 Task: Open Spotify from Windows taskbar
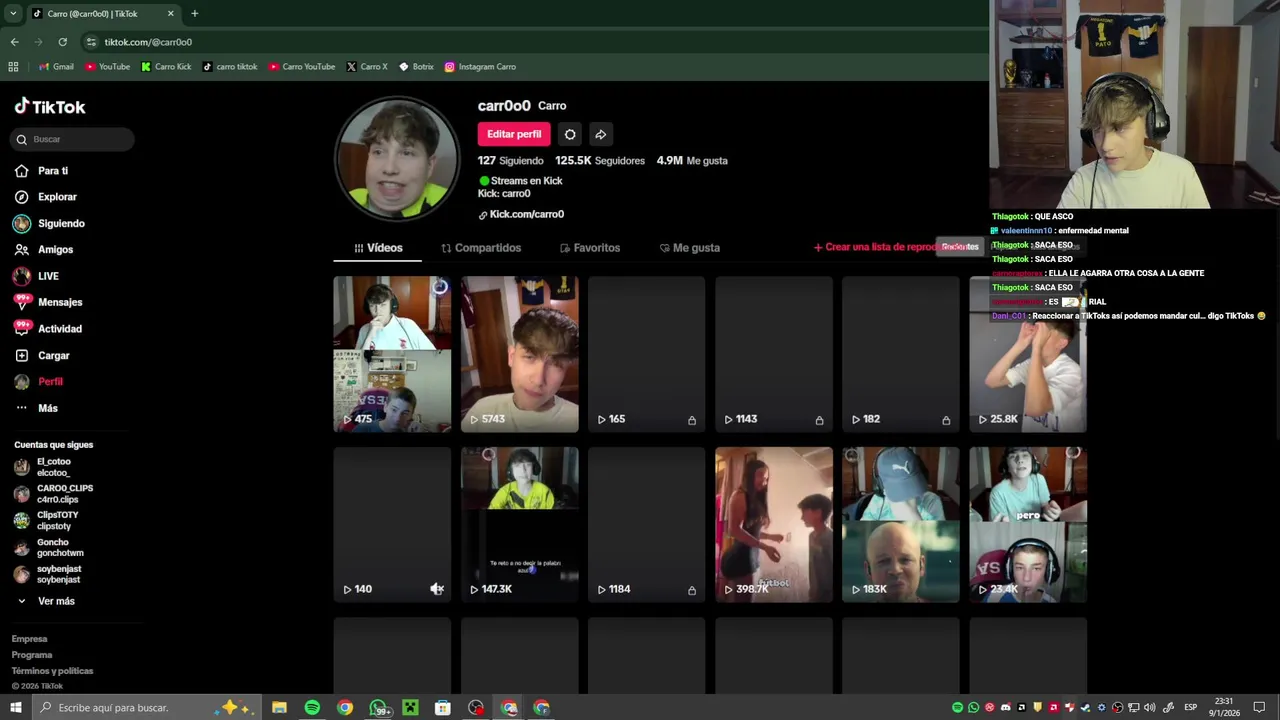312,708
